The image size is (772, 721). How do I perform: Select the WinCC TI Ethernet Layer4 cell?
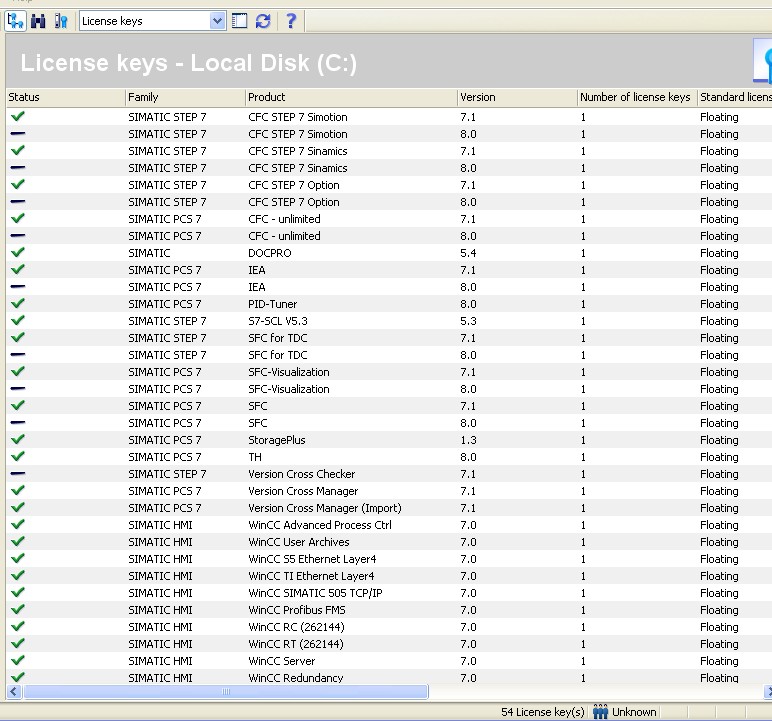pos(311,576)
